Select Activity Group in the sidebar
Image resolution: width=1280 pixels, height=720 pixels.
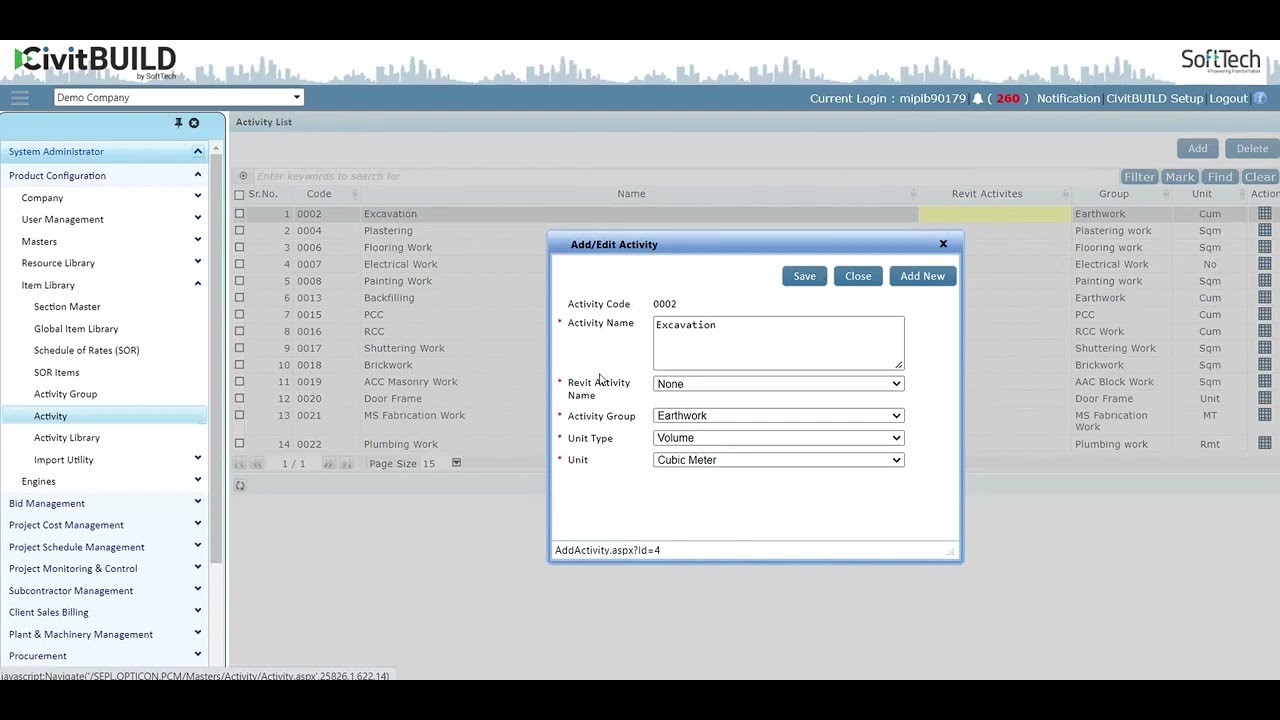65,394
